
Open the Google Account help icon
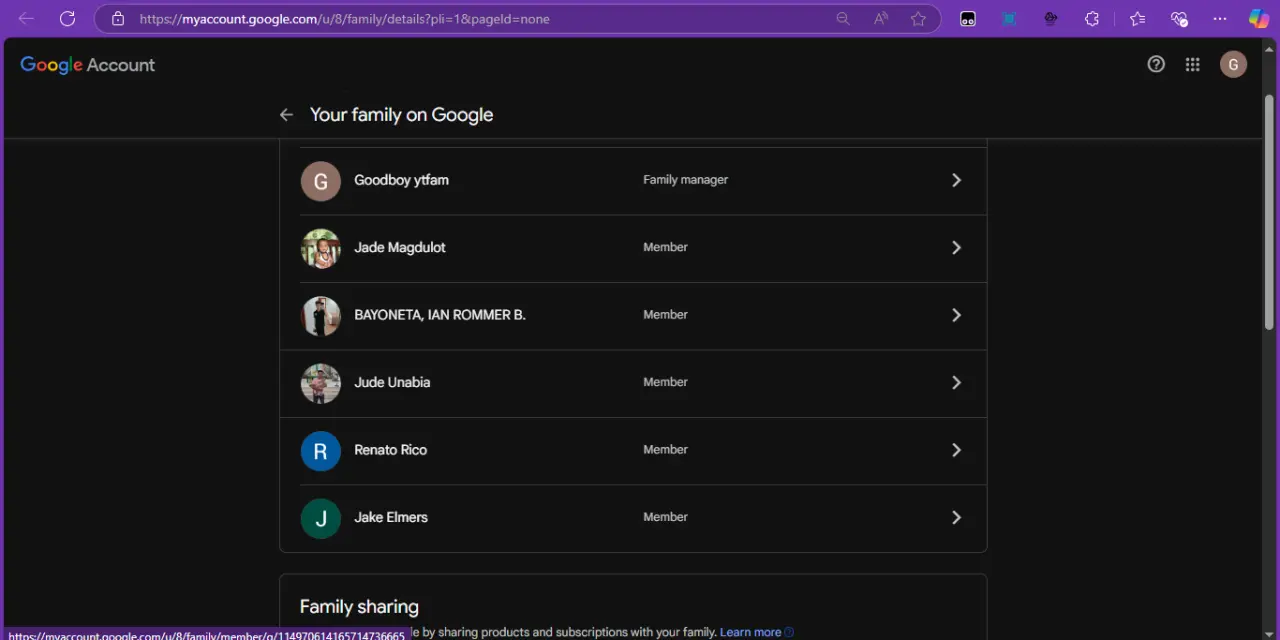(1156, 65)
